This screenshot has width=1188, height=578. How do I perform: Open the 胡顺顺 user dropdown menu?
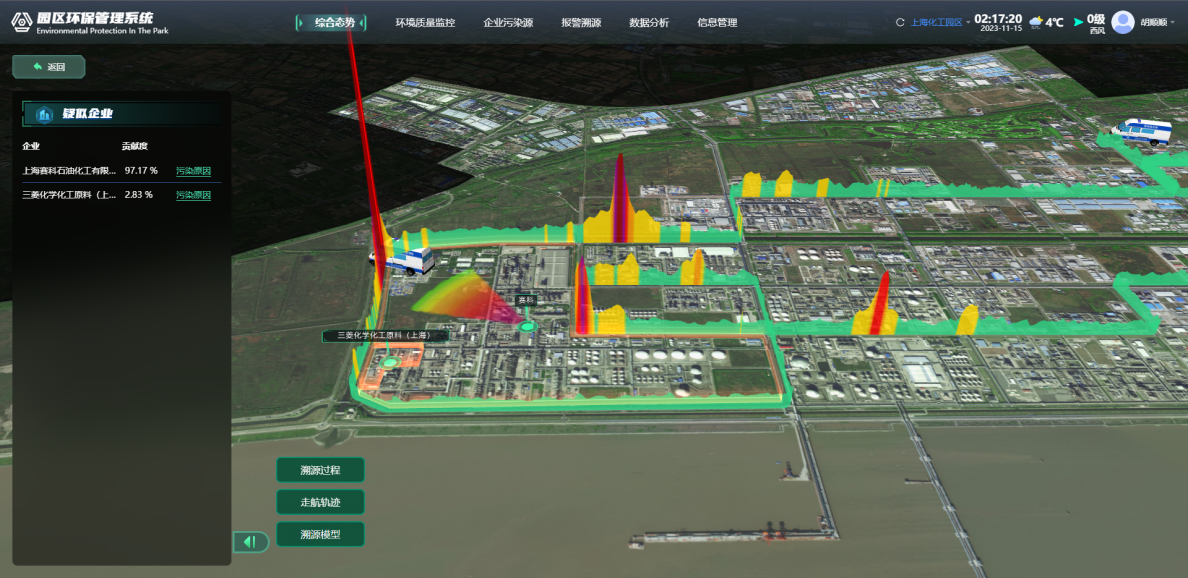pyautogui.click(x=1158, y=22)
